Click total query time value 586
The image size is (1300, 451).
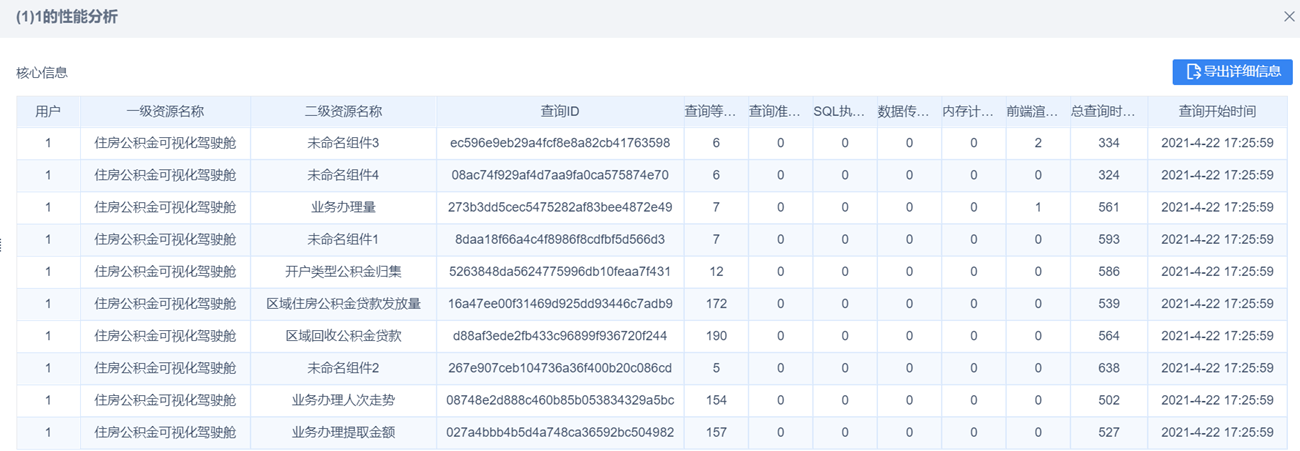click(x=1108, y=272)
